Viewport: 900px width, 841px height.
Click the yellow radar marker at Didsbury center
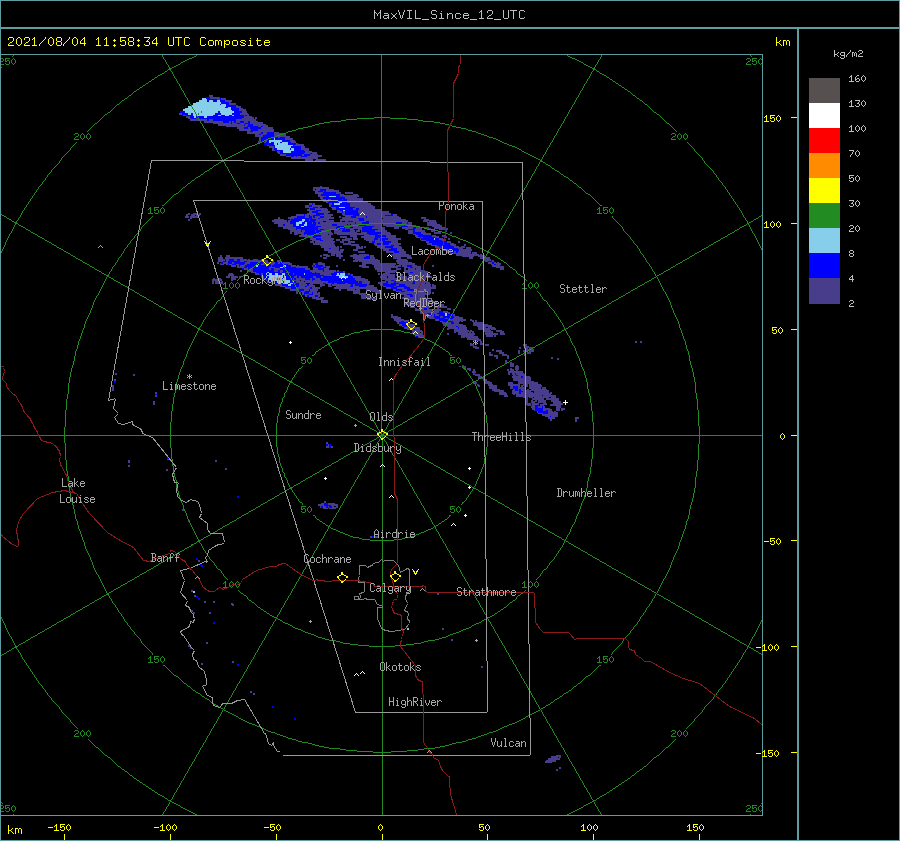(382, 435)
